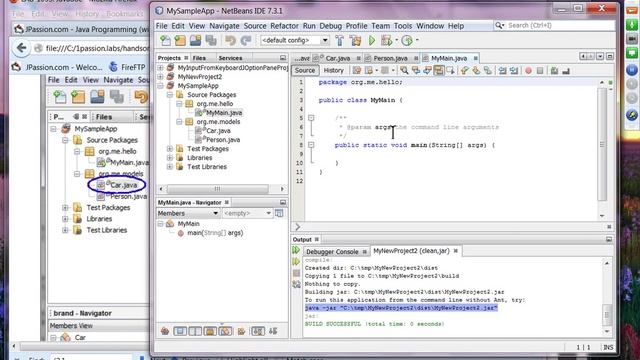Toggle the Highlight Search editor toolbar button
The height and width of the screenshot is (360, 640).
[439, 71]
